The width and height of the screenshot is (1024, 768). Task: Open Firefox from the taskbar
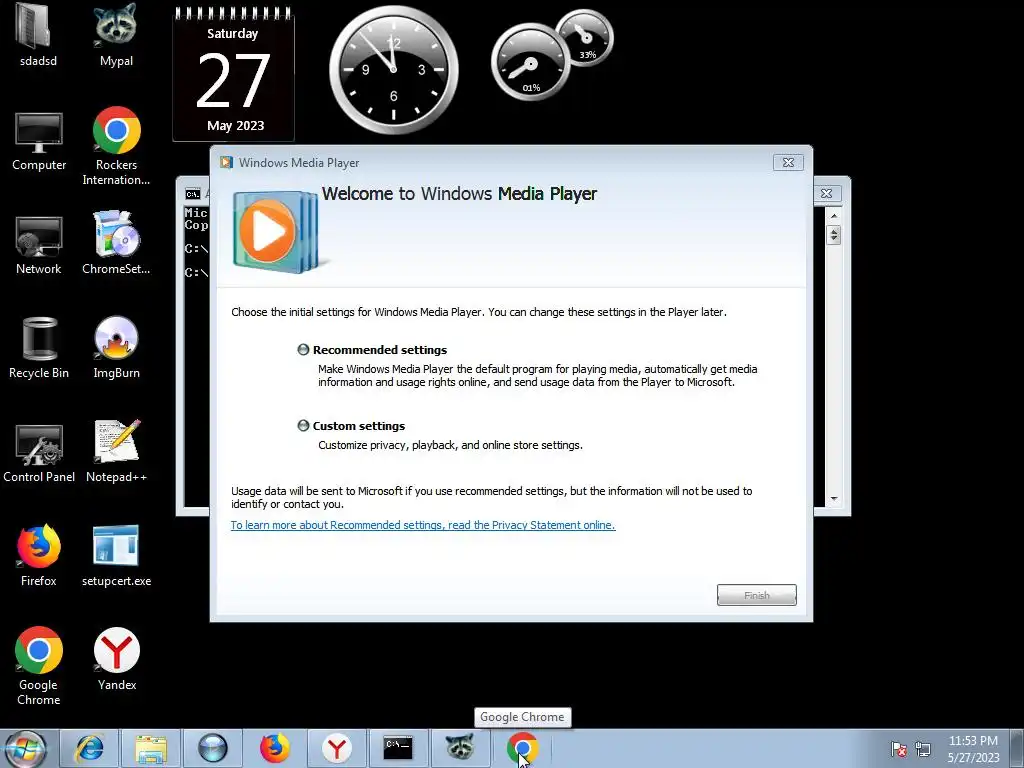coord(274,748)
